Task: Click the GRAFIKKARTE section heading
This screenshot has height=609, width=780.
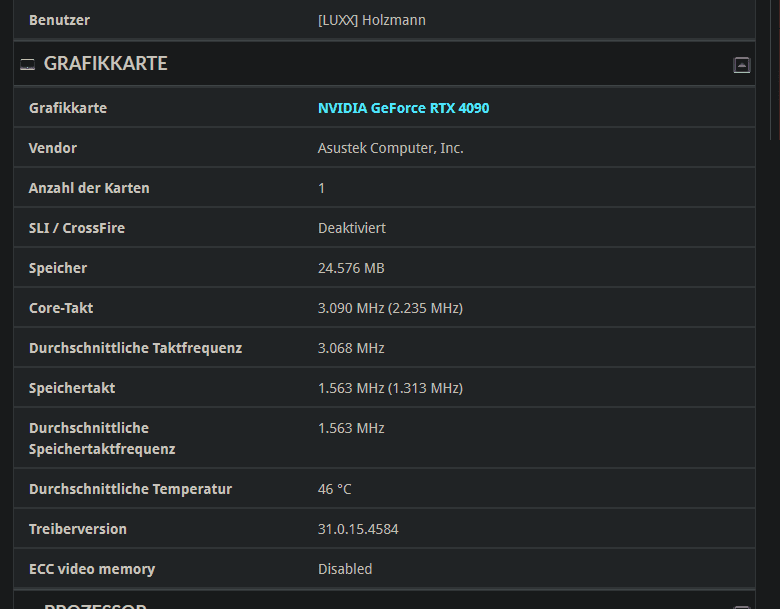Action: point(105,64)
